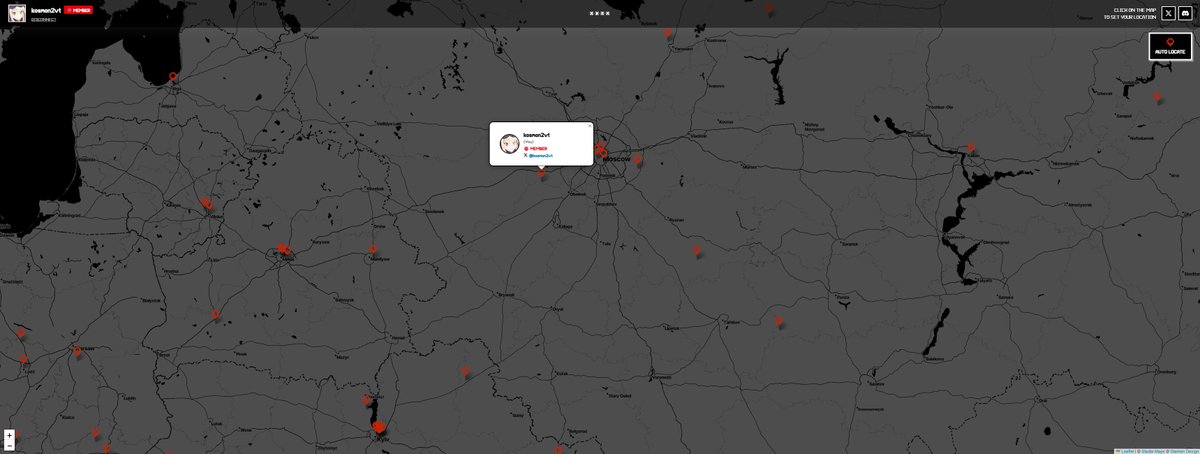Image resolution: width=1200 pixels, height=454 pixels.
Task: Open the @kosman2vt link in popup
Action: coord(540,155)
